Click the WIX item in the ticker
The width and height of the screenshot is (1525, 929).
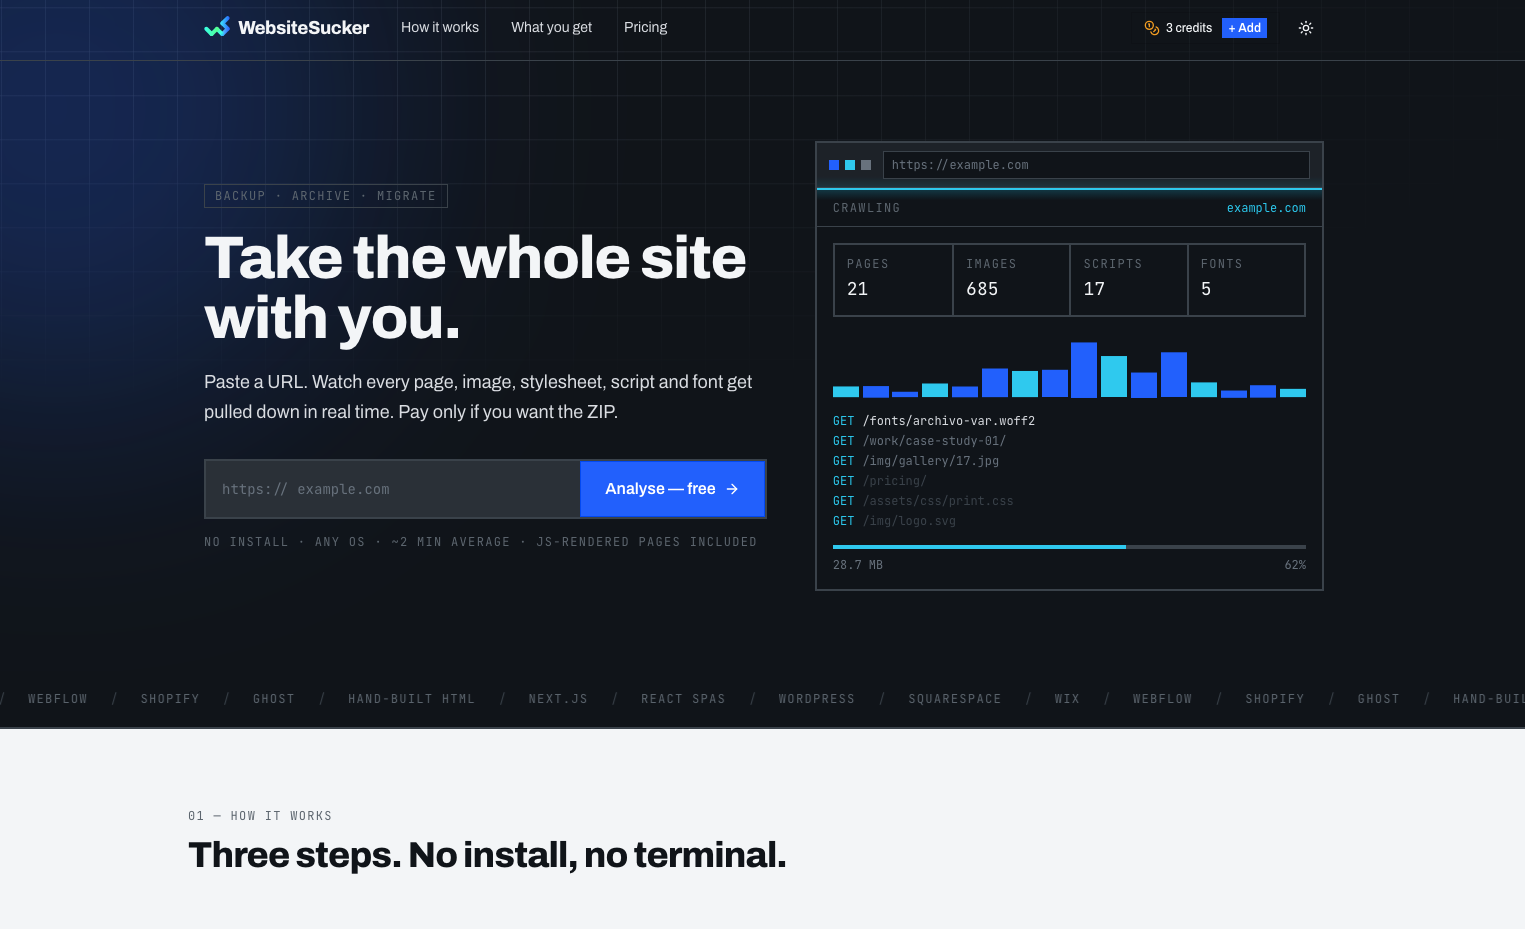click(1067, 699)
